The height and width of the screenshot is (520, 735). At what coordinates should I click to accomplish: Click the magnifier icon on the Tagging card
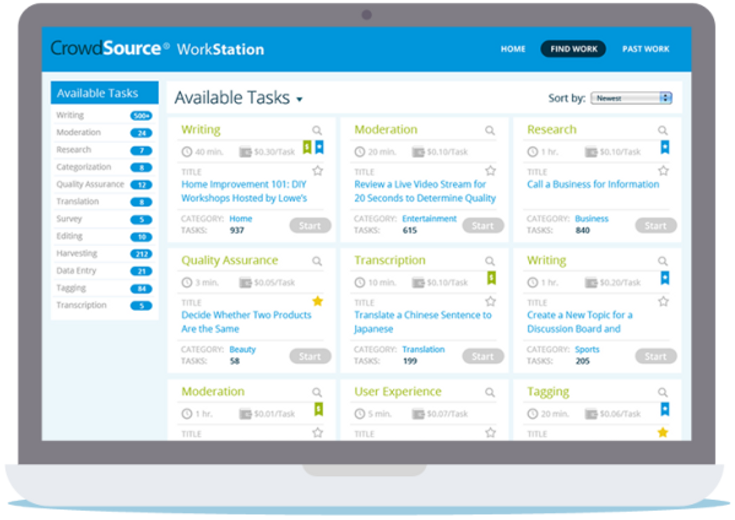[x=662, y=392]
